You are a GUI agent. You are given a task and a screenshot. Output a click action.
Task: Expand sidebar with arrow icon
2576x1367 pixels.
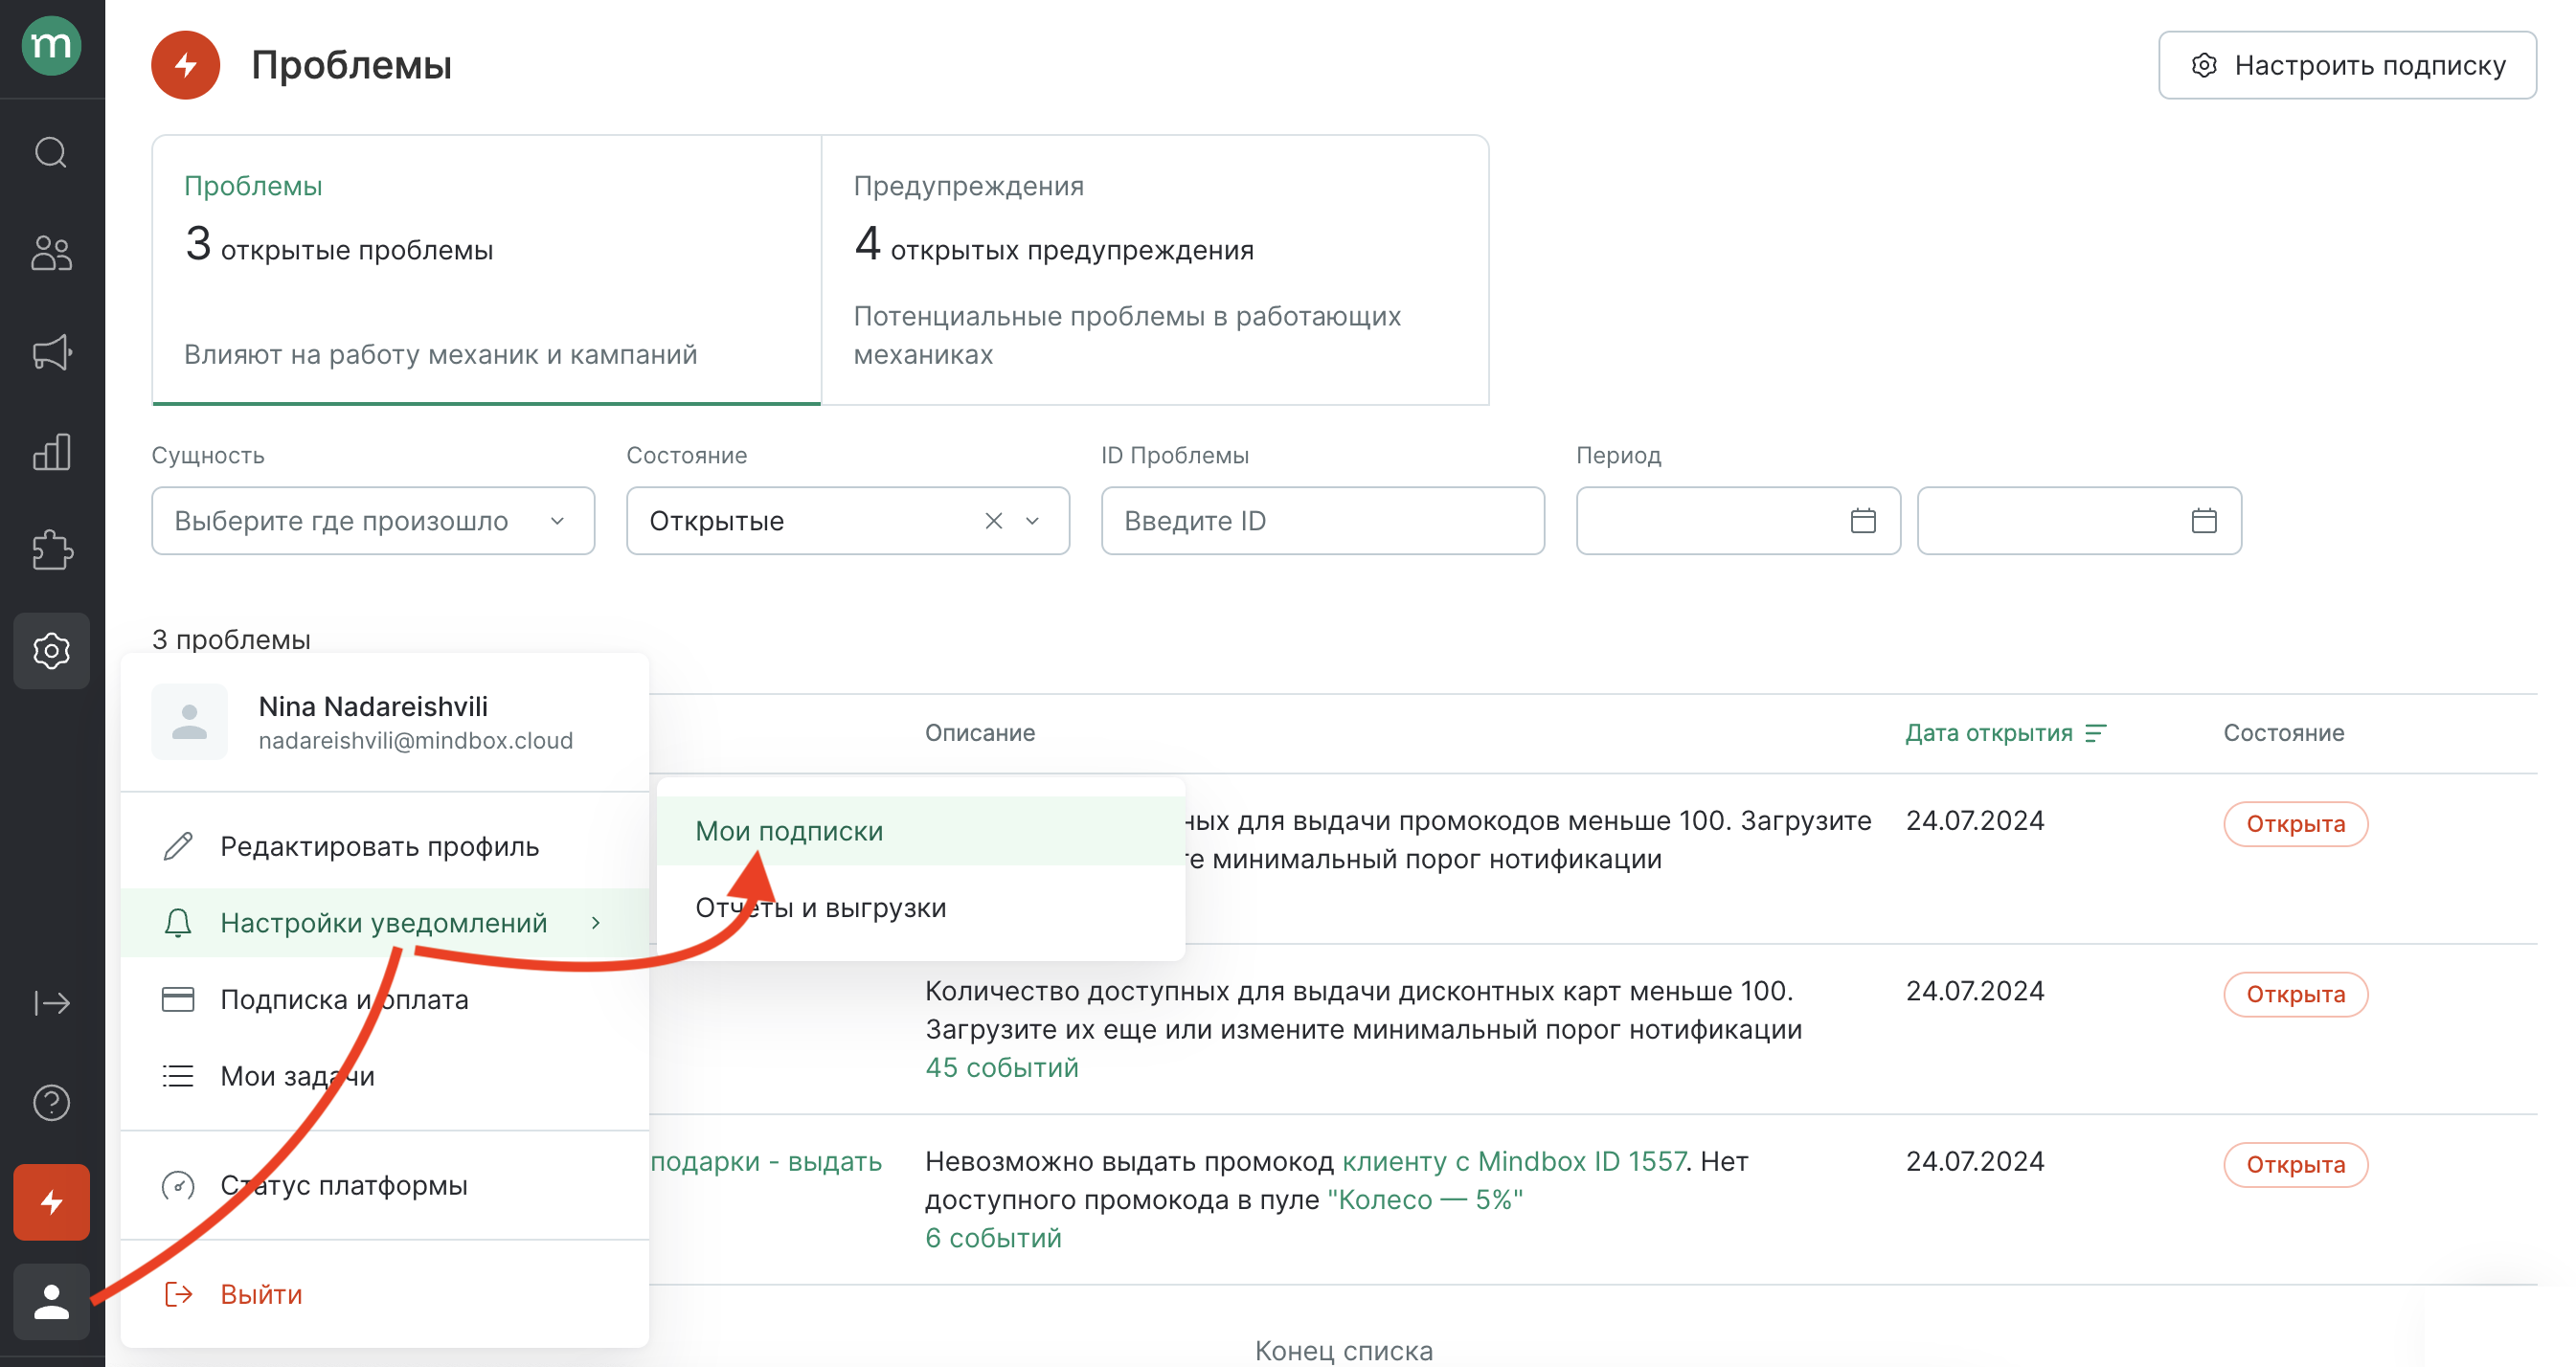(51, 1003)
